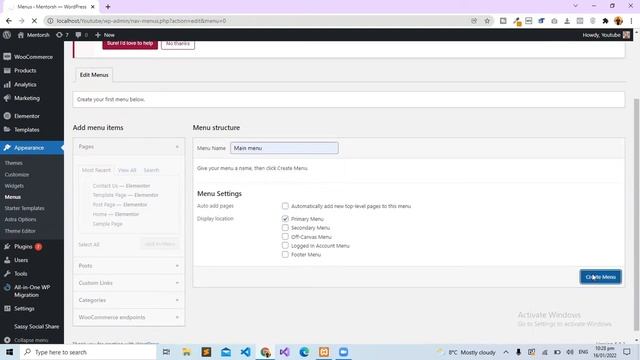Viewport: 640px width, 360px height.
Task: Dismiss with No thanks button
Action: 178,44
